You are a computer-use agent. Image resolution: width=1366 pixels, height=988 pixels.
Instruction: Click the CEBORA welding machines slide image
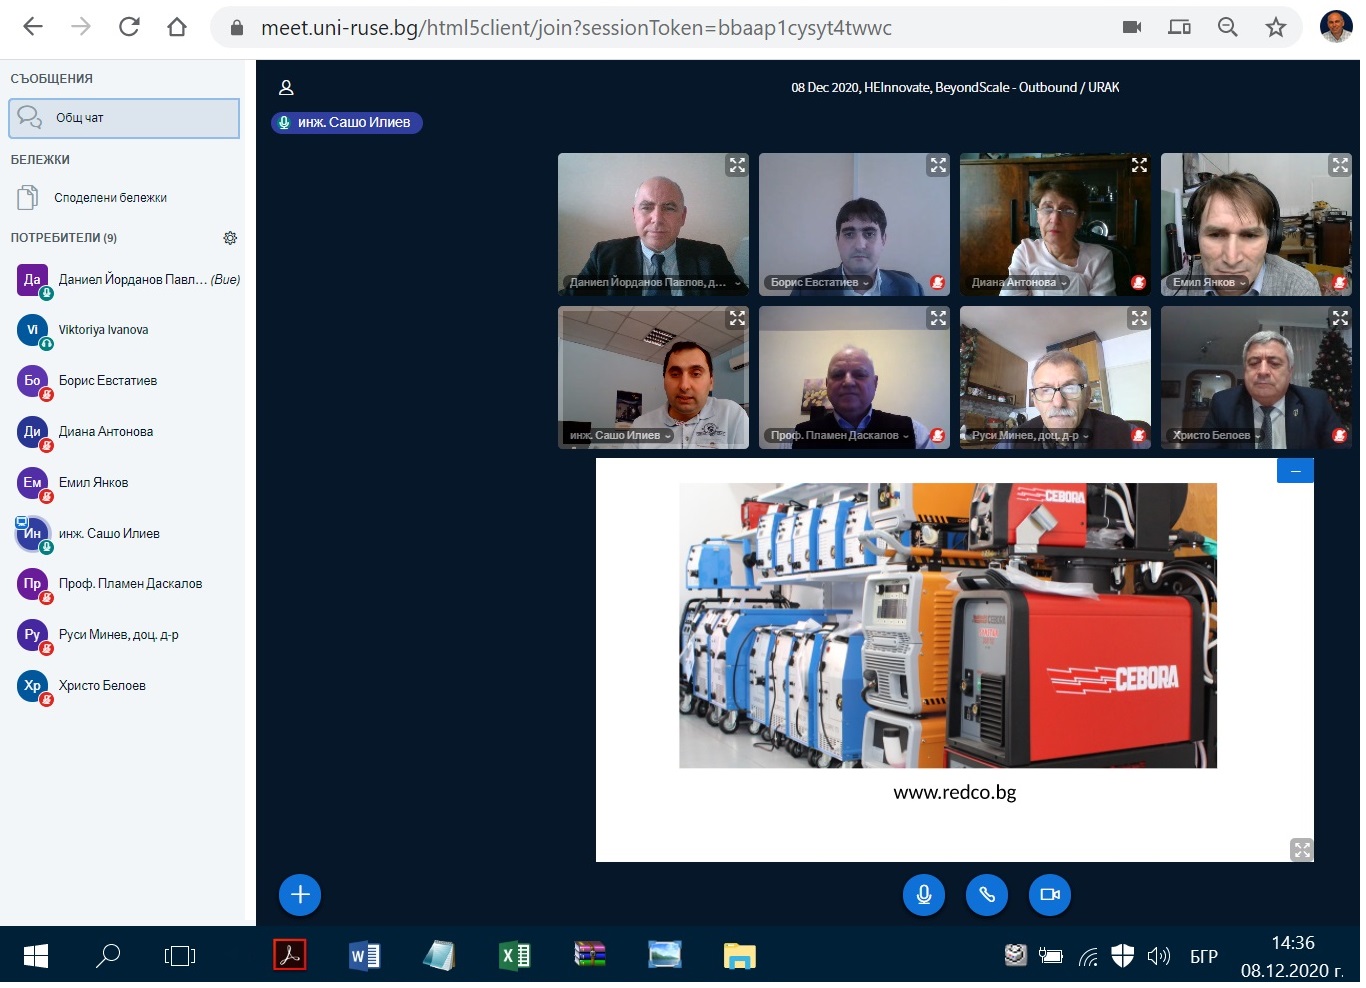click(947, 625)
